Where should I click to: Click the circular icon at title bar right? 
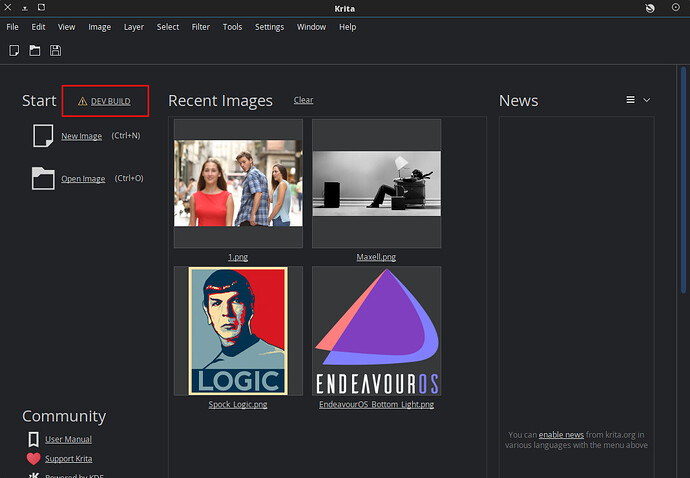click(675, 7)
